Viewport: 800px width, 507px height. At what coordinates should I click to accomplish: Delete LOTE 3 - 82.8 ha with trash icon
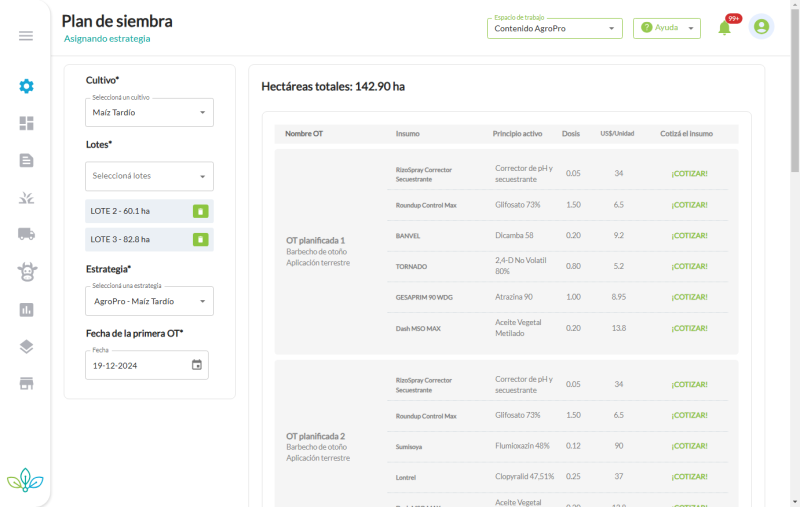click(x=201, y=239)
